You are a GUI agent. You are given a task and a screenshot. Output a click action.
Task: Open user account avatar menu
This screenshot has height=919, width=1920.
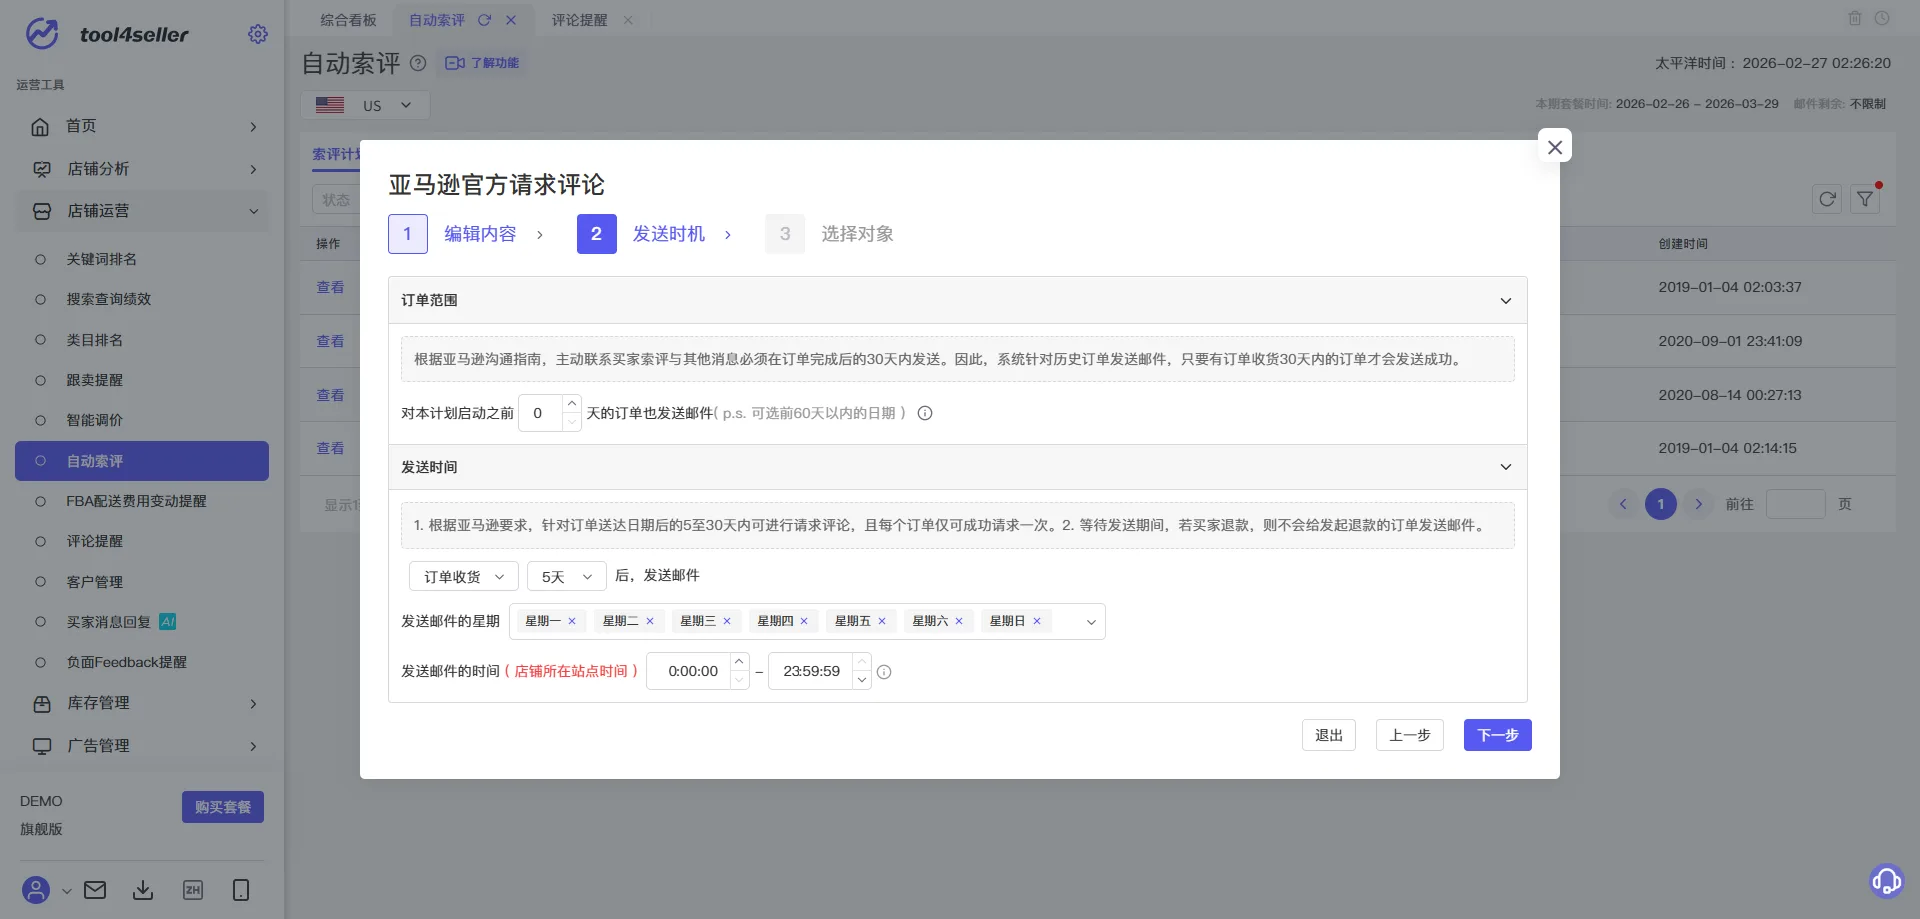pyautogui.click(x=36, y=890)
